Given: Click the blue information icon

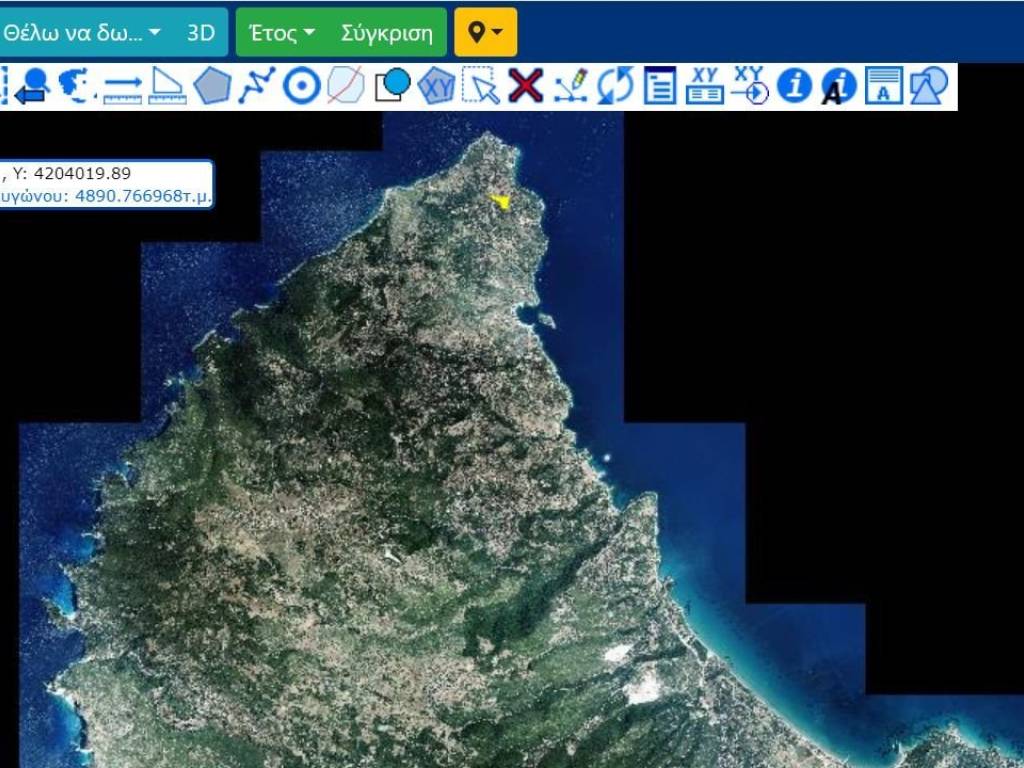Looking at the screenshot, I should (x=795, y=86).
